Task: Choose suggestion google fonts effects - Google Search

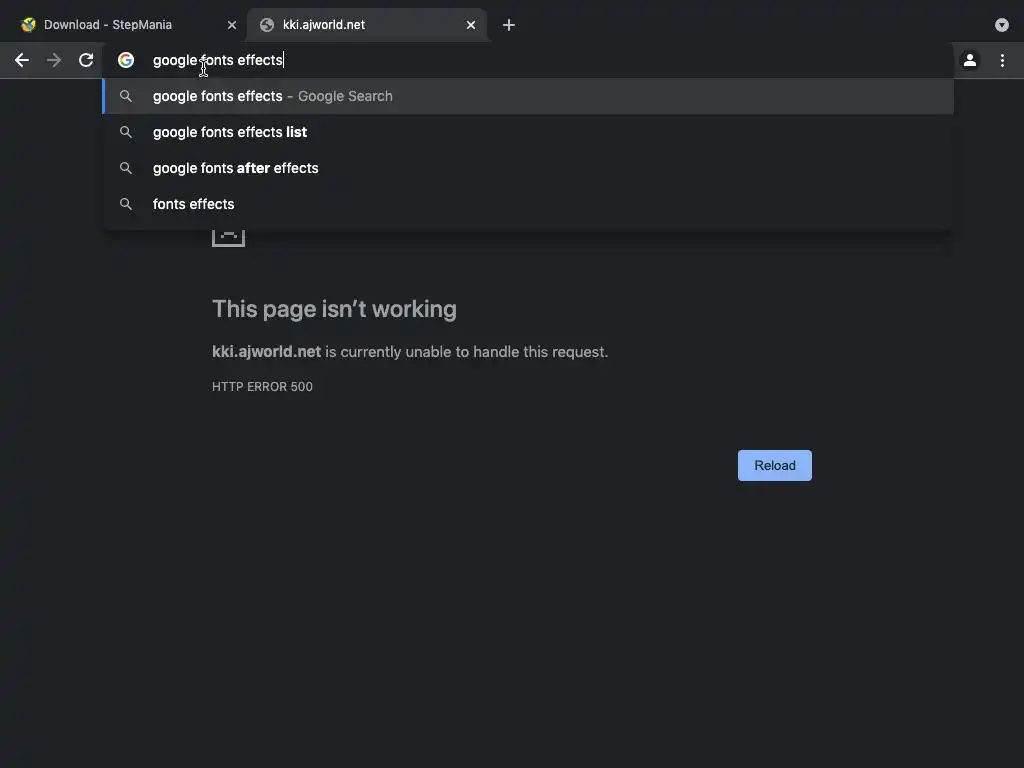Action: point(528,96)
